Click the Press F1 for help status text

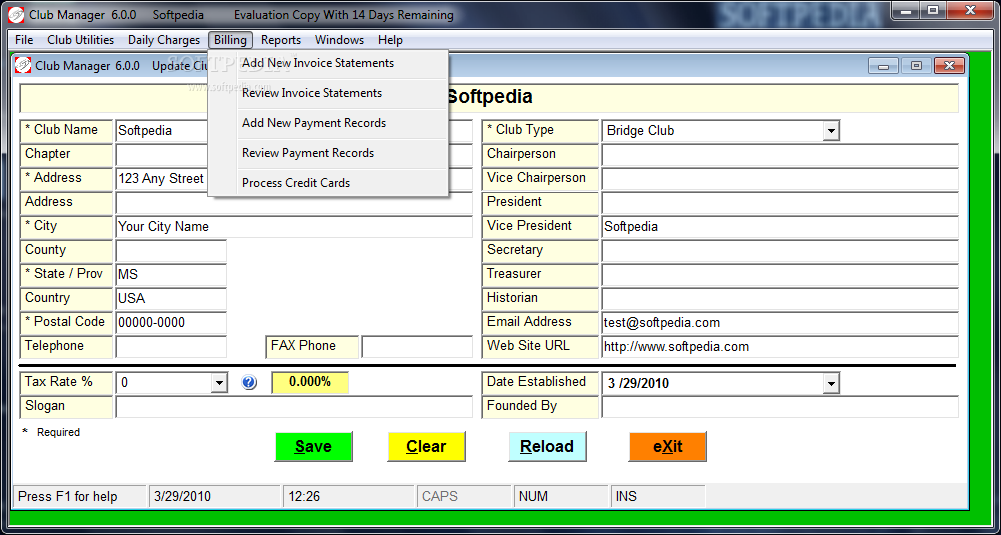coord(80,496)
